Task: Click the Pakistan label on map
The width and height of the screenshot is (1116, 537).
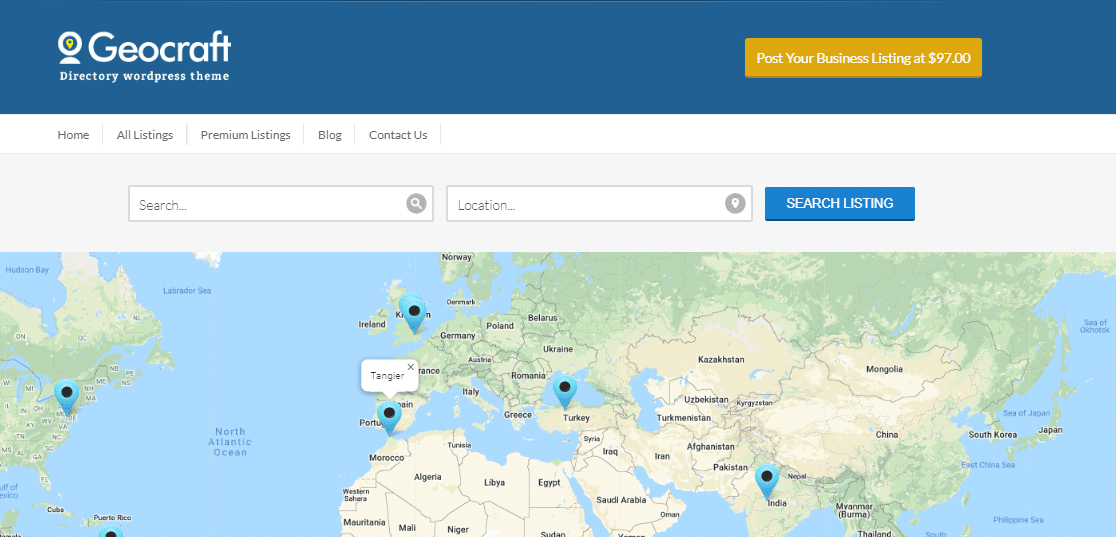Action: [732, 467]
